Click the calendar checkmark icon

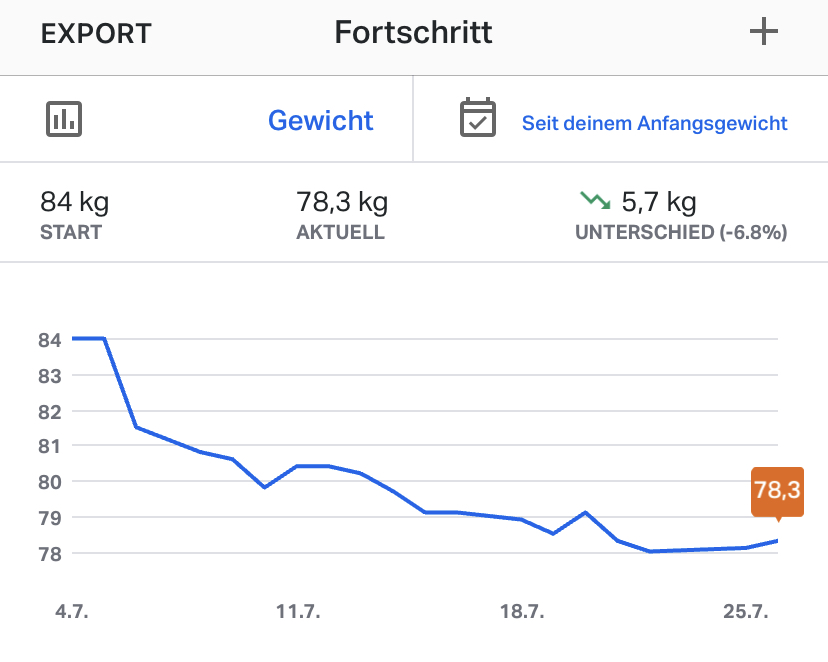[x=477, y=118]
